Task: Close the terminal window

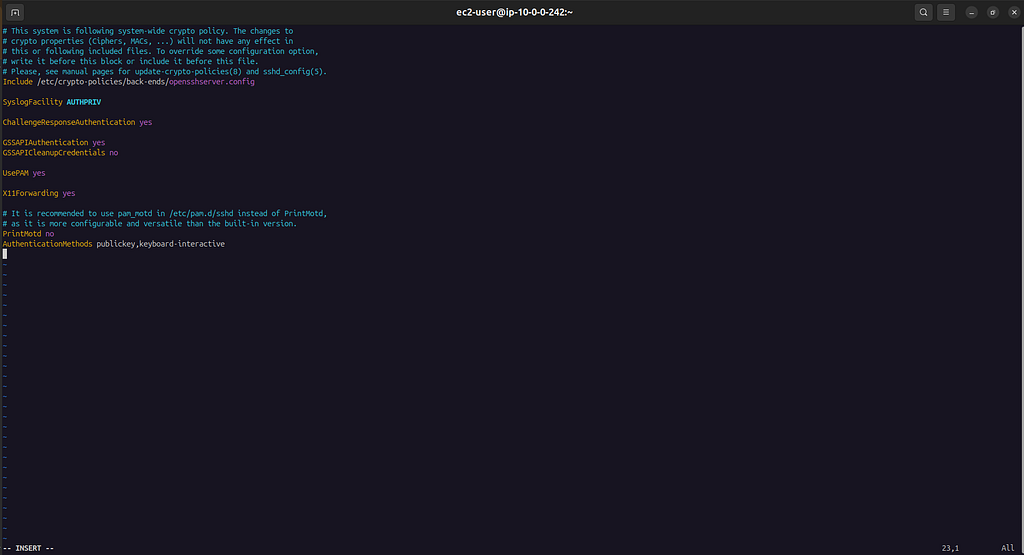Action: (1014, 12)
